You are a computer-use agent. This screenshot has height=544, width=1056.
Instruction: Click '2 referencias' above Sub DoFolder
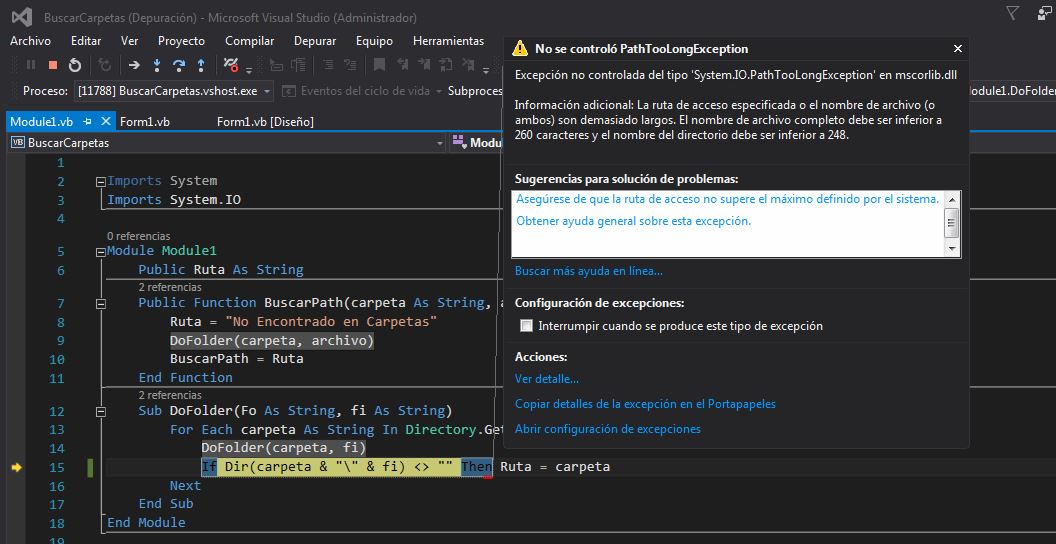pos(170,395)
